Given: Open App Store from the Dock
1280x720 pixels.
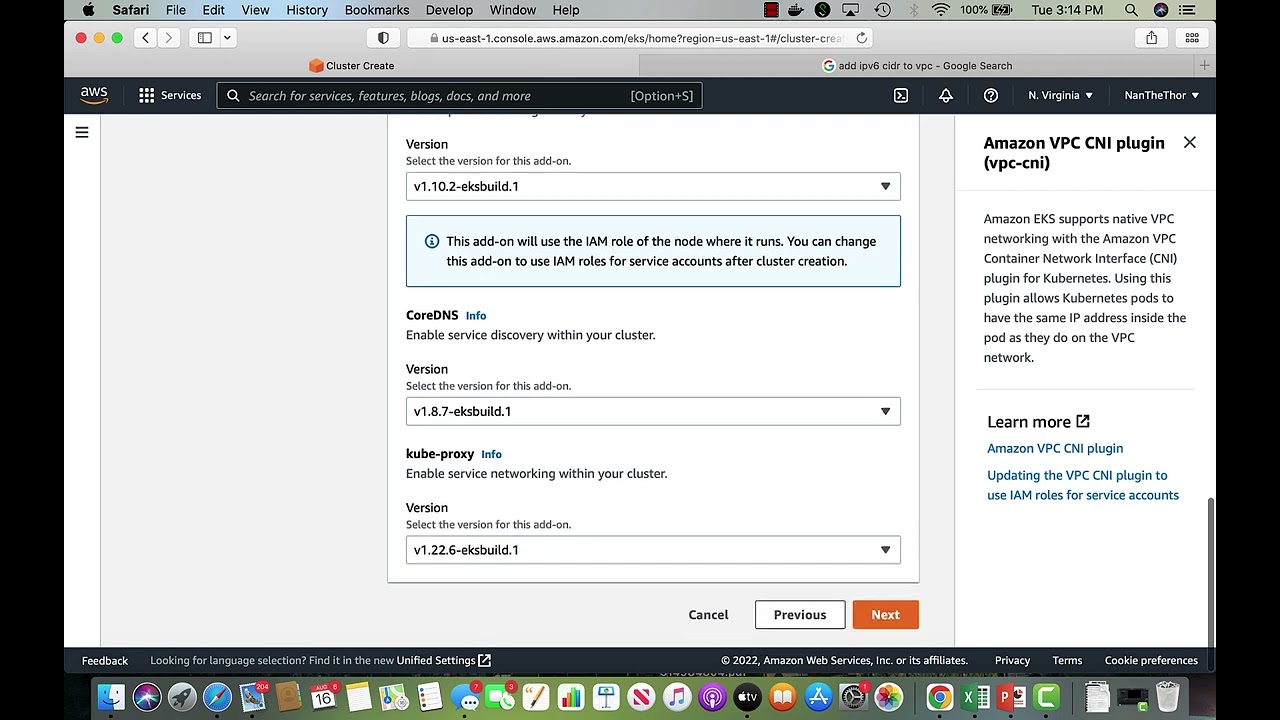Looking at the screenshot, I should coord(819,697).
